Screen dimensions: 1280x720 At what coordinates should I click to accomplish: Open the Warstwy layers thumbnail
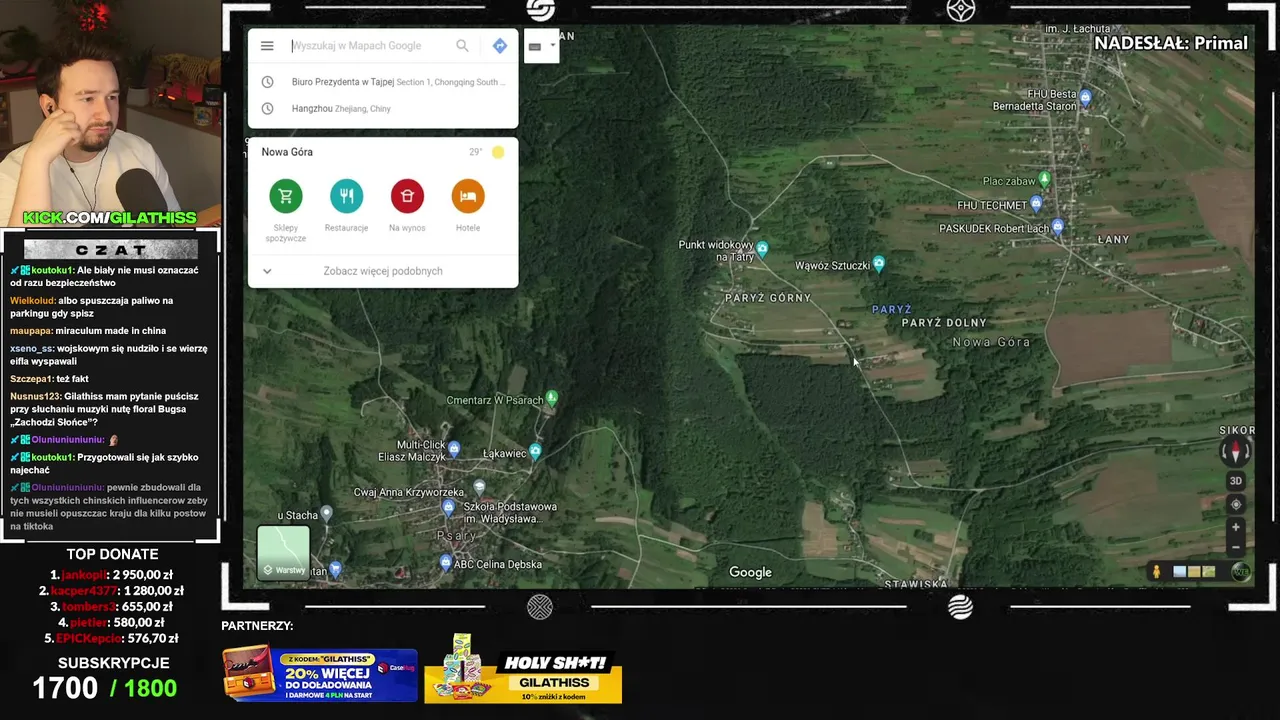point(283,552)
